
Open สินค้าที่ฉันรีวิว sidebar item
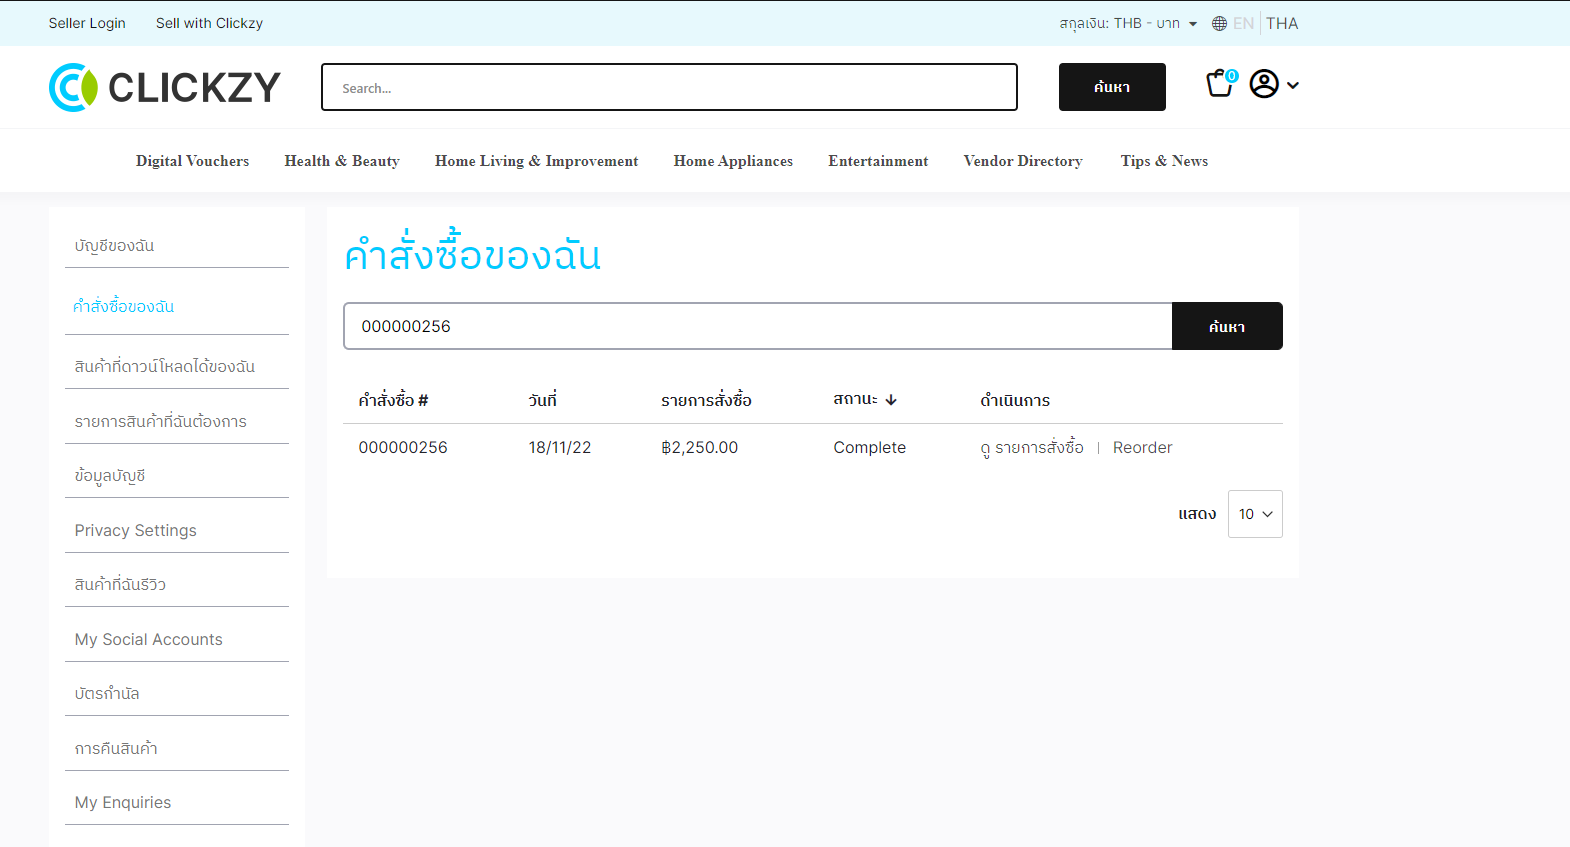[x=120, y=585]
